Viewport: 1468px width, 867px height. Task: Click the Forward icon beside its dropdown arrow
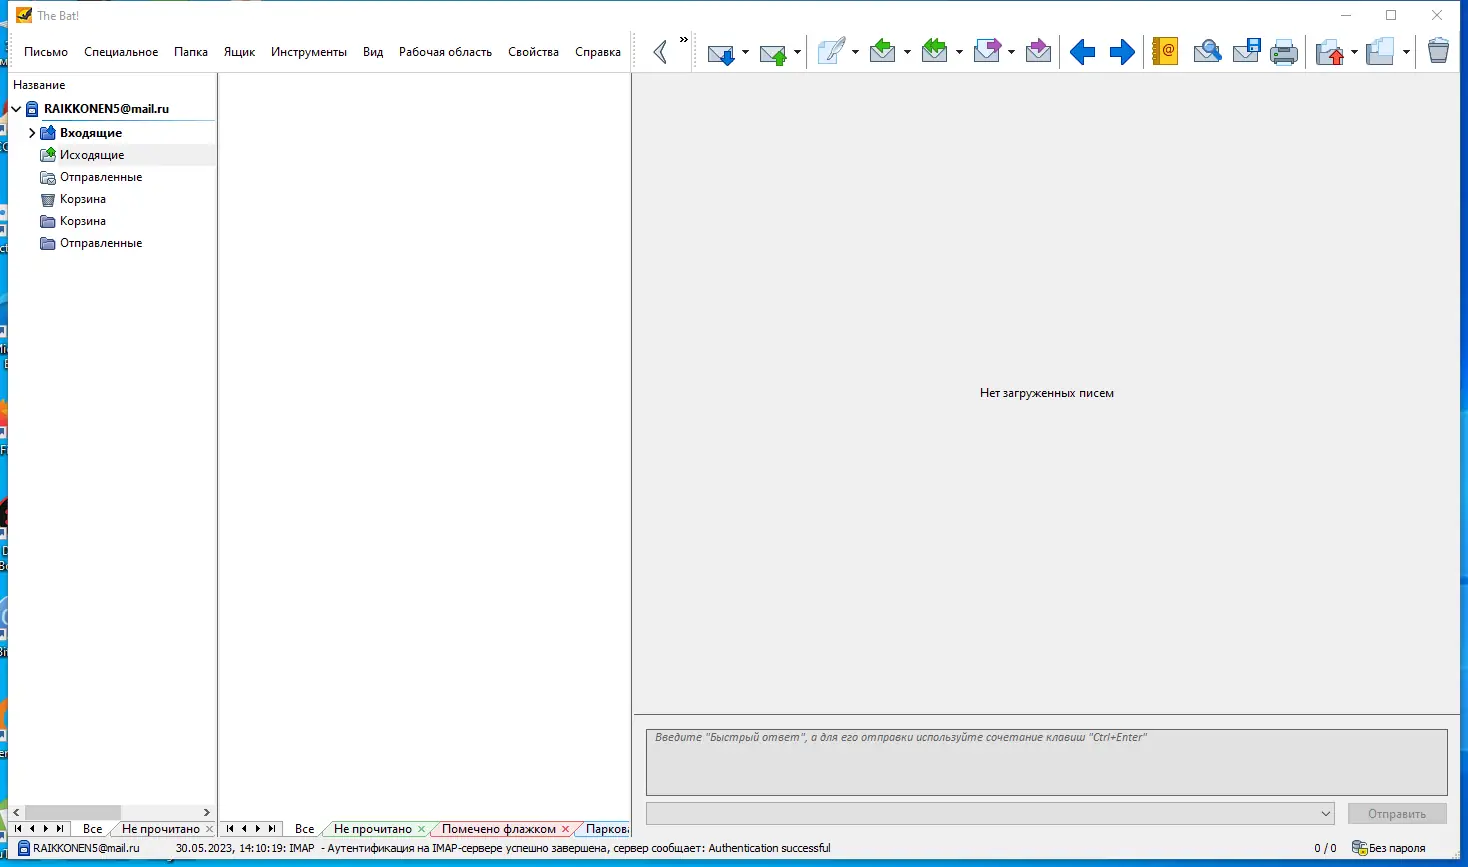[x=987, y=51]
